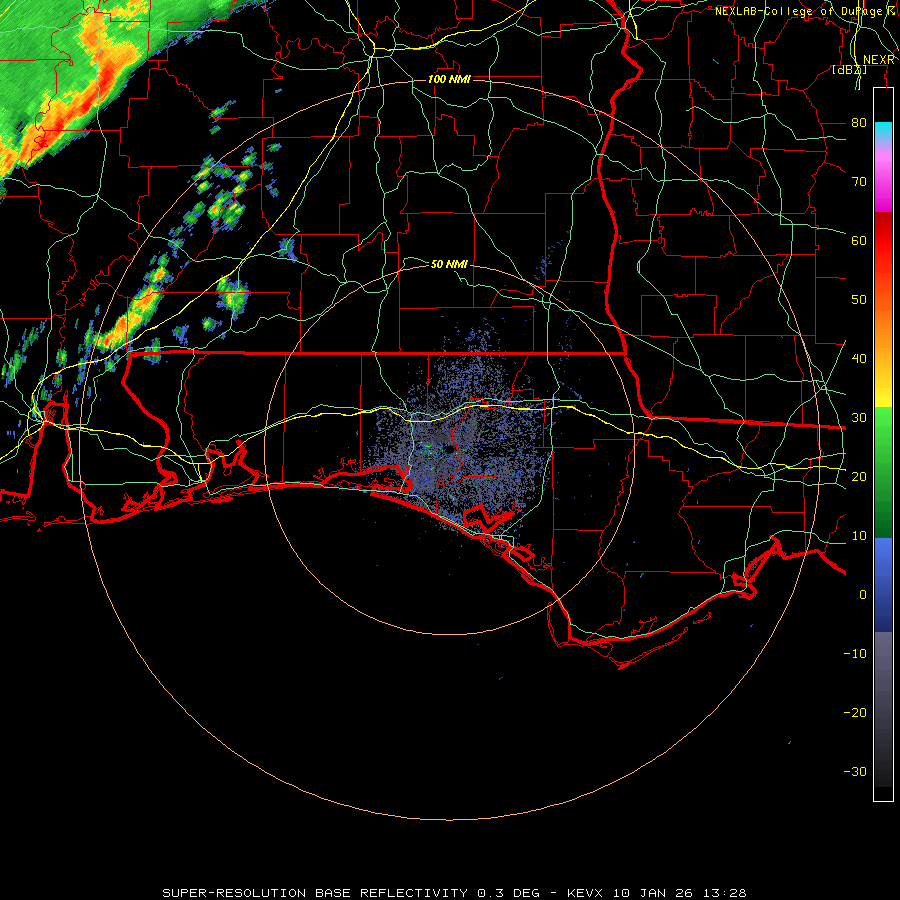The height and width of the screenshot is (900, 900).
Task: Select the -10 value on dBZ scale
Action: point(855,654)
